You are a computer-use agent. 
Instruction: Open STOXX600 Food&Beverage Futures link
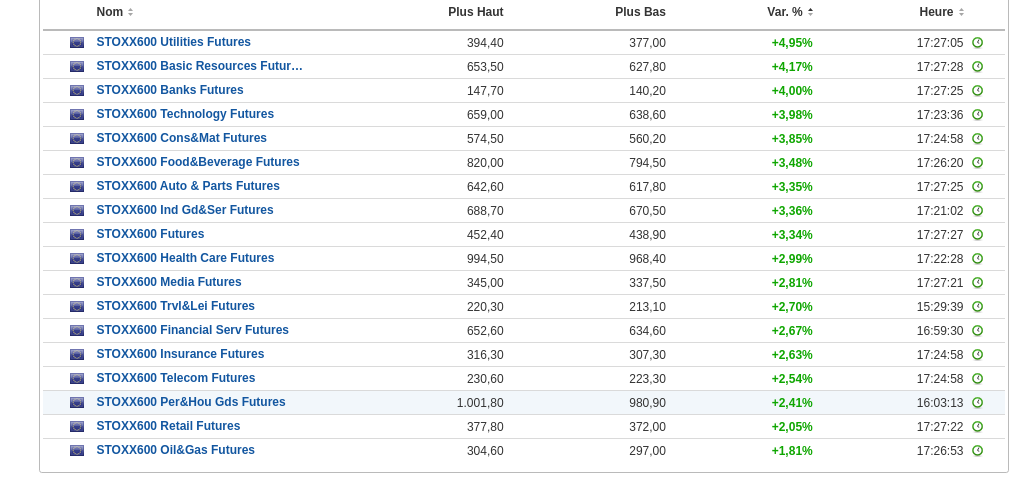click(198, 163)
